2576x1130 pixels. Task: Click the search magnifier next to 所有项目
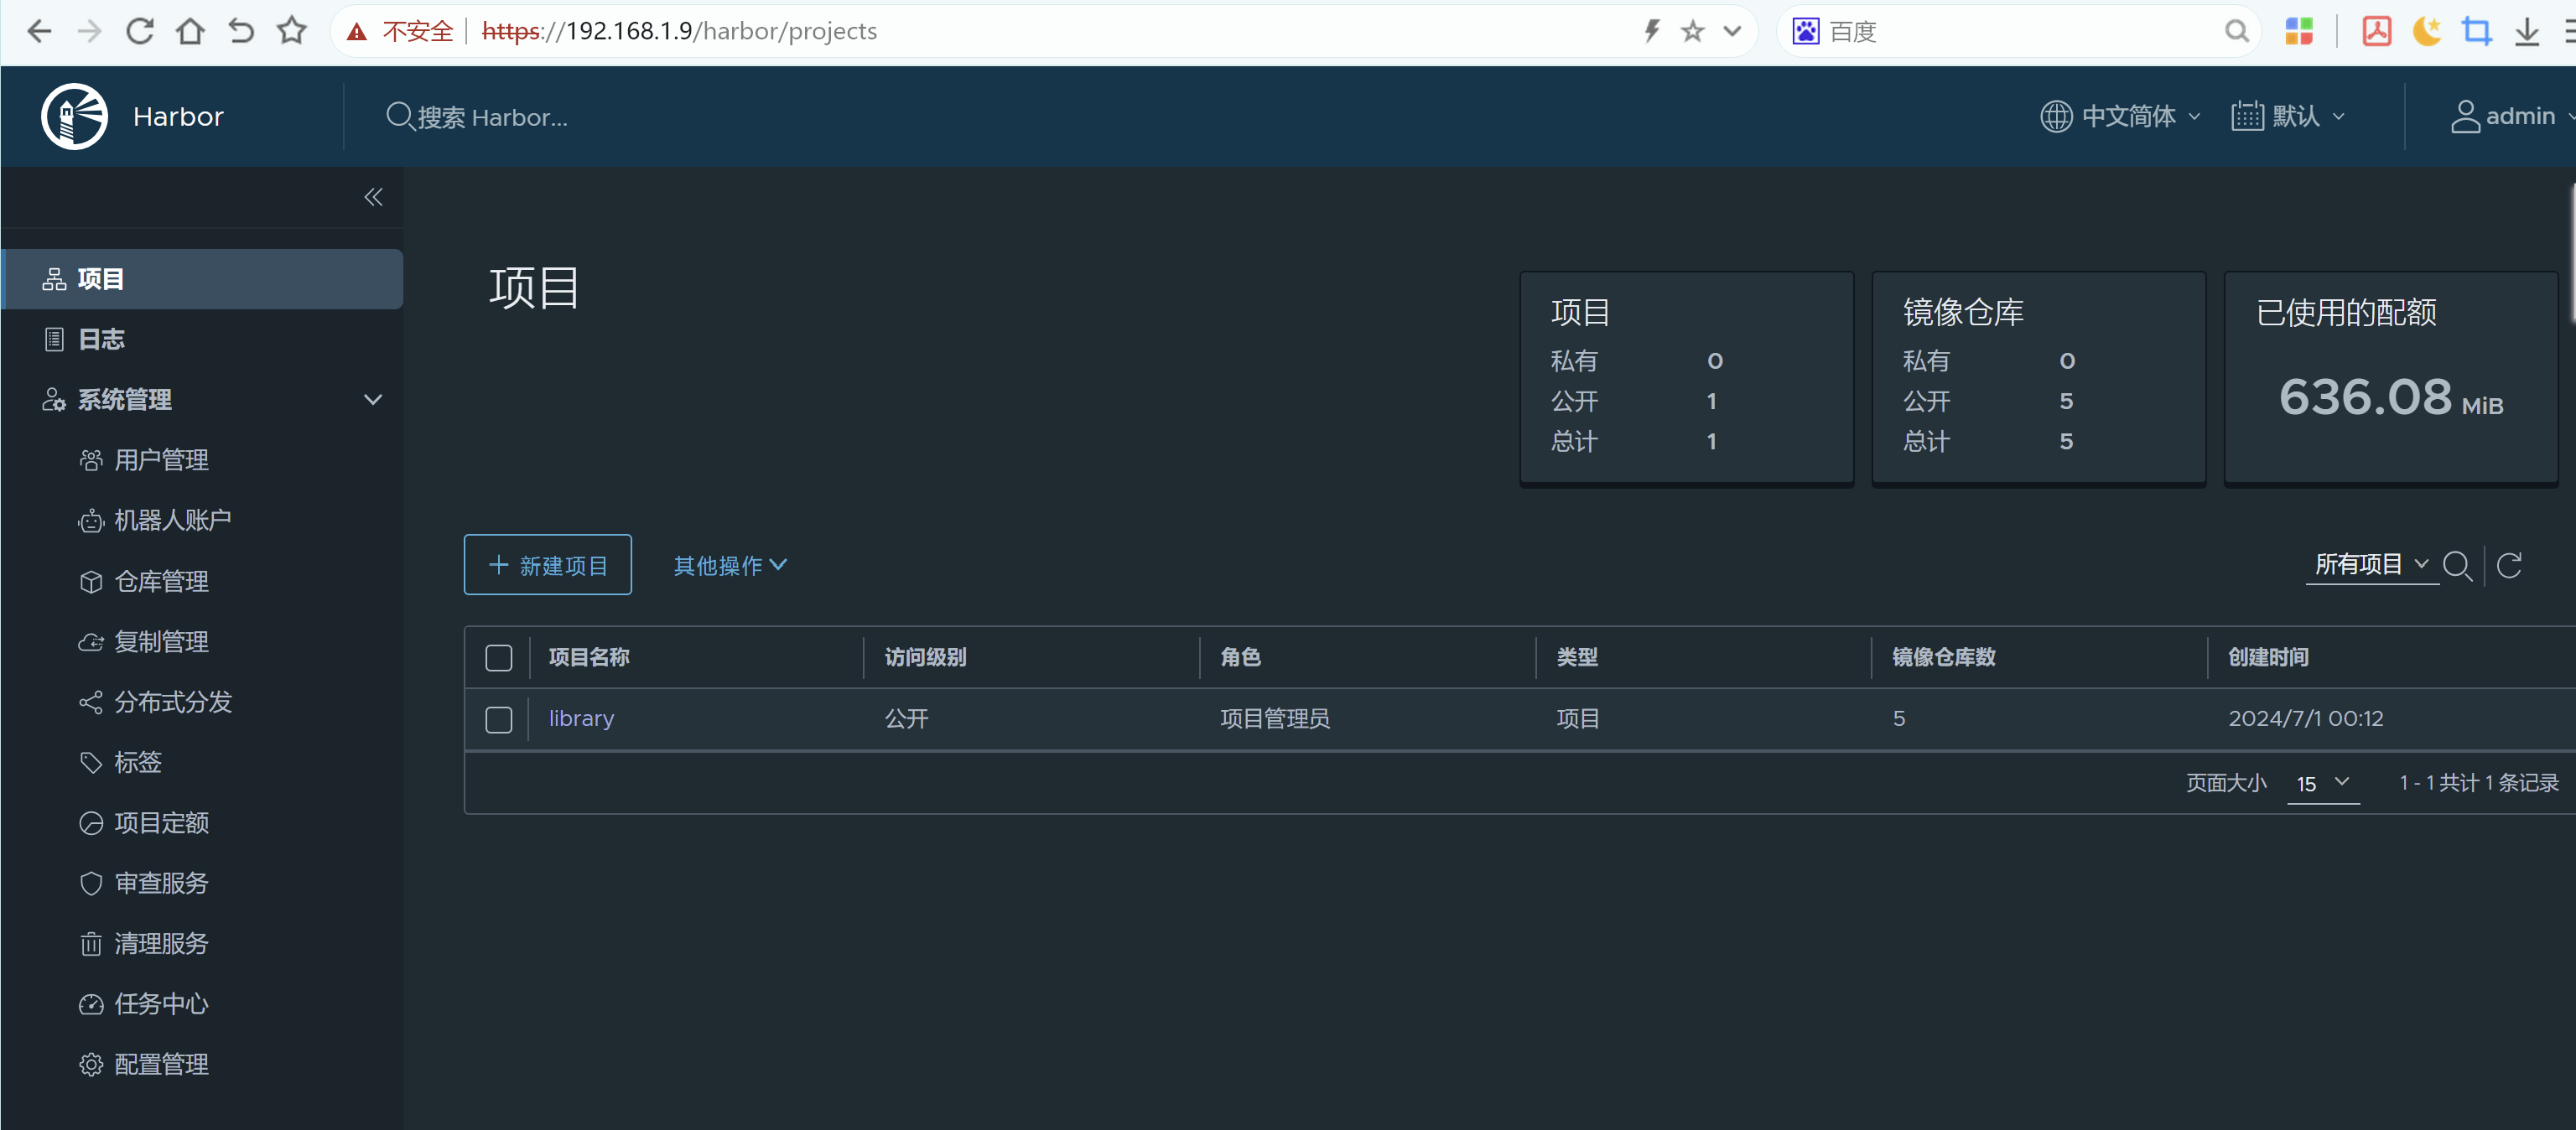click(2456, 565)
